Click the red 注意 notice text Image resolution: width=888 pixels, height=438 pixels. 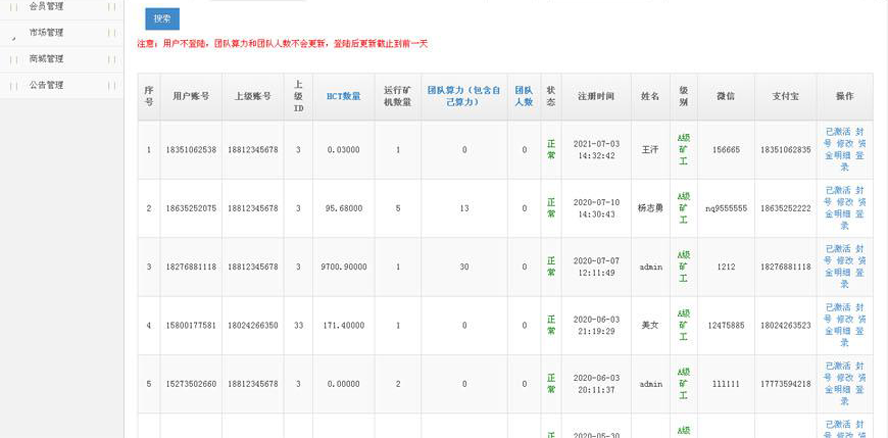click(x=282, y=44)
